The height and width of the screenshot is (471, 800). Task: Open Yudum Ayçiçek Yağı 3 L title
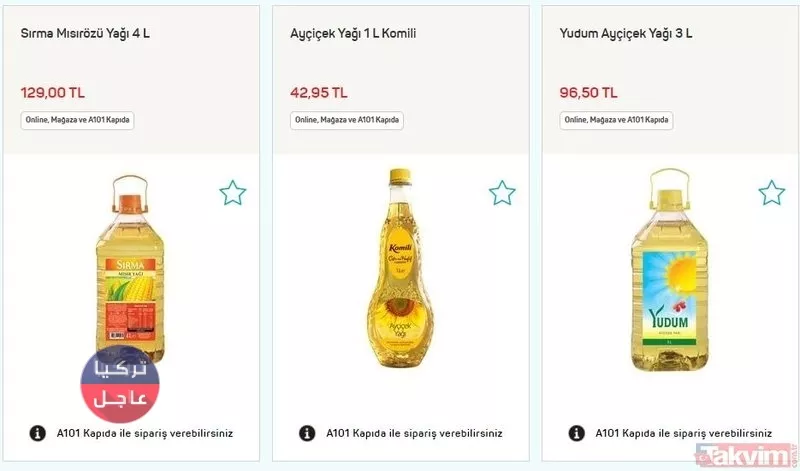click(626, 33)
